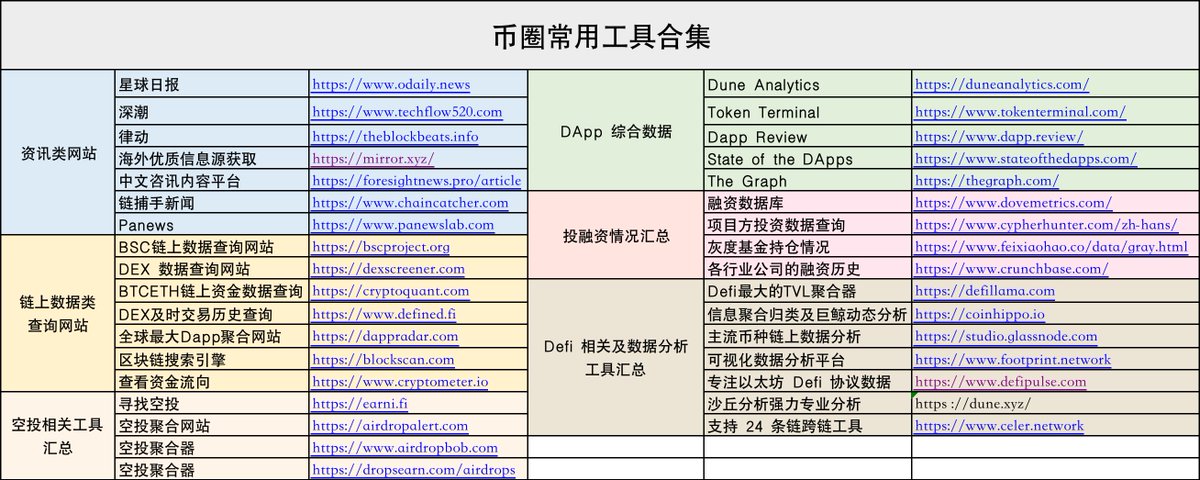Open the techflow520.com link
This screenshot has height=480, width=1200.
click(407, 112)
